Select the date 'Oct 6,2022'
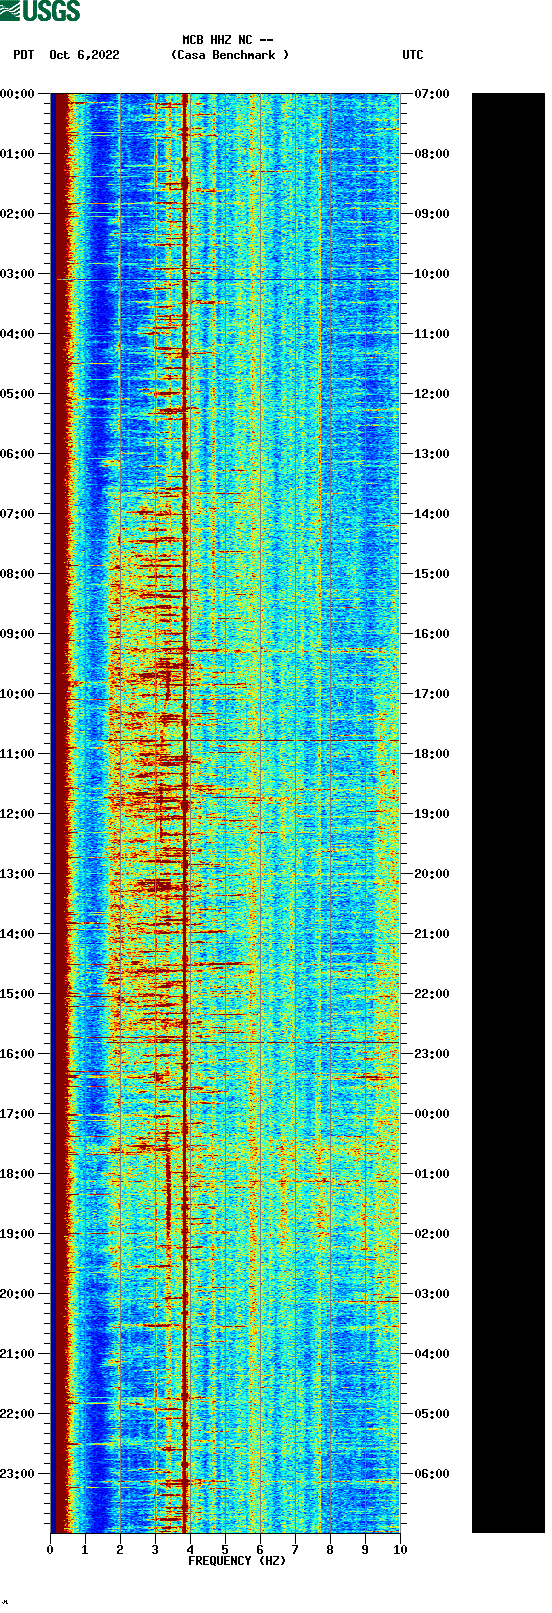 tap(84, 55)
